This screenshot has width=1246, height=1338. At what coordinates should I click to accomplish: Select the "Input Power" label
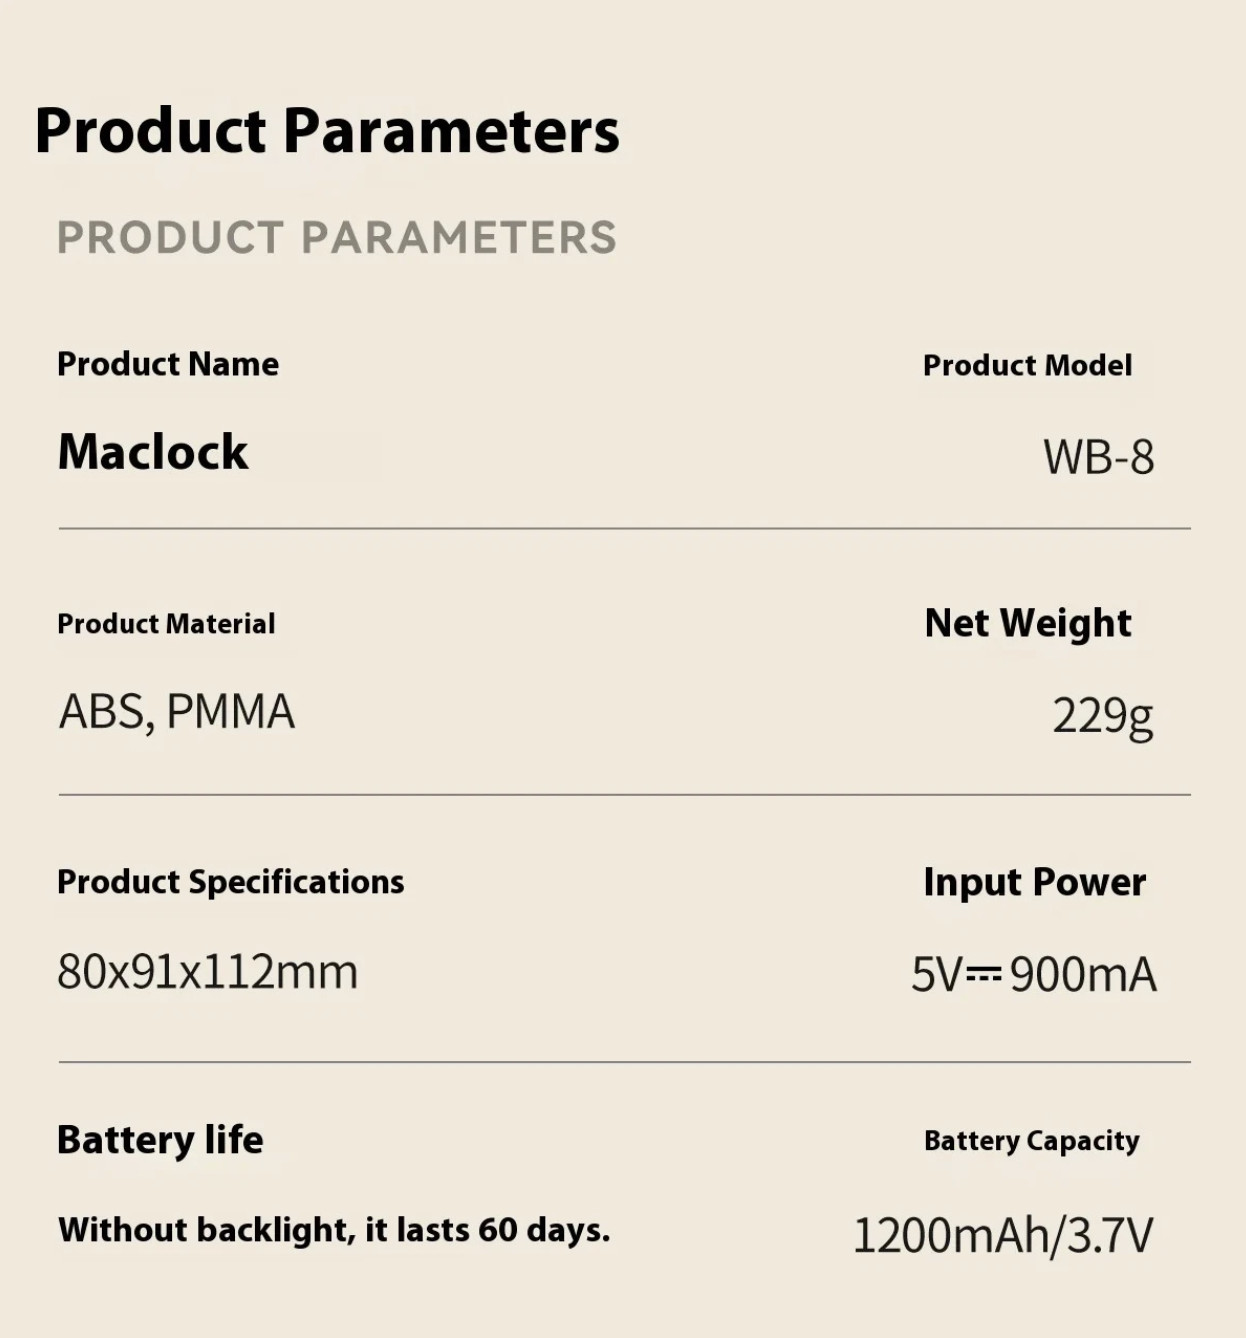1034,882
